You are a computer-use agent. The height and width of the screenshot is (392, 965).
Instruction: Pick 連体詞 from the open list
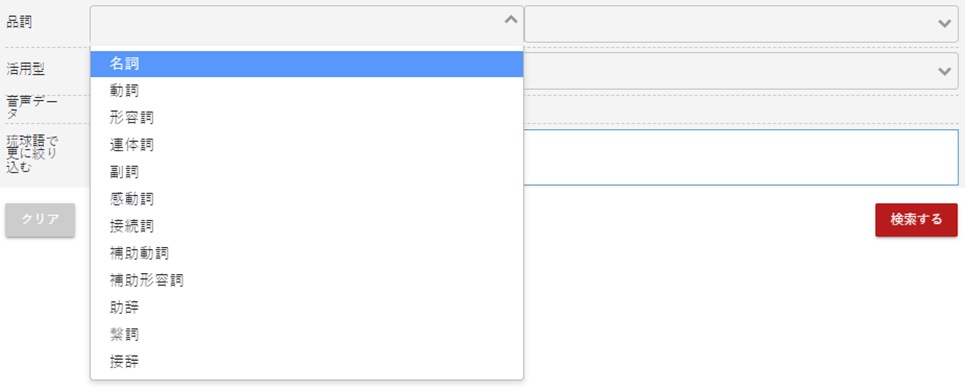306,145
